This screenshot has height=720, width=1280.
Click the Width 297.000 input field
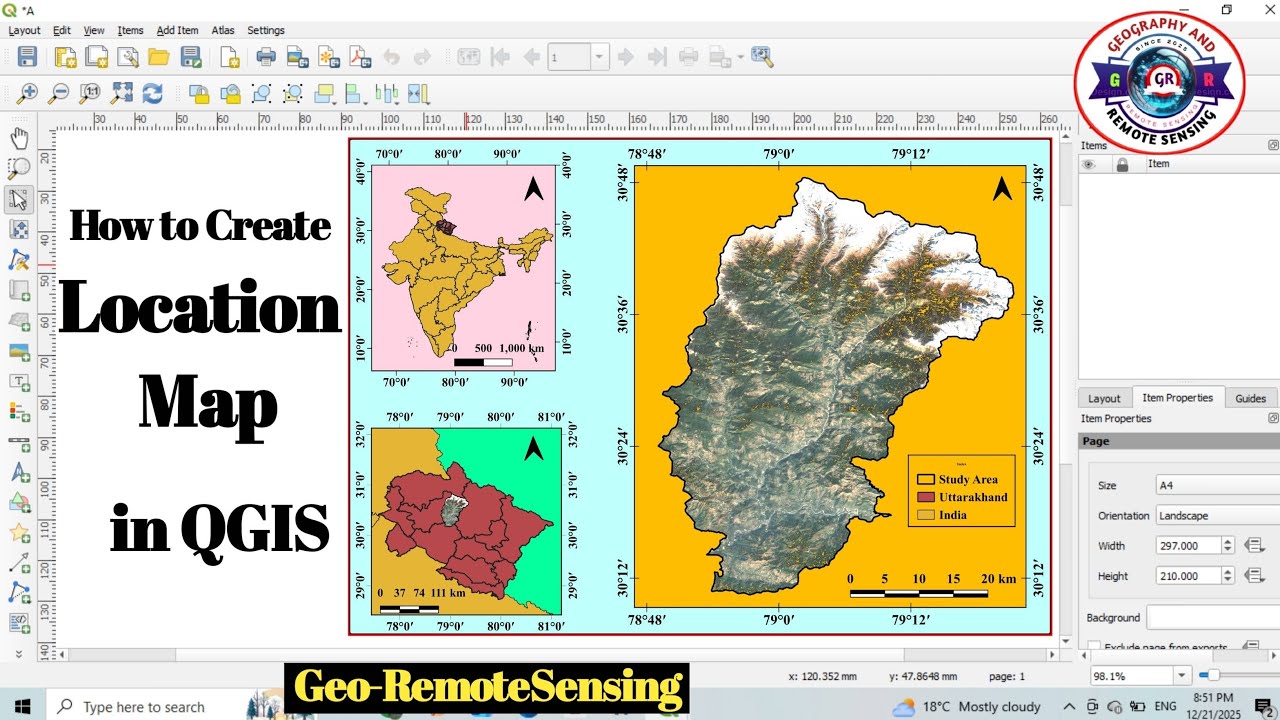coord(1188,546)
